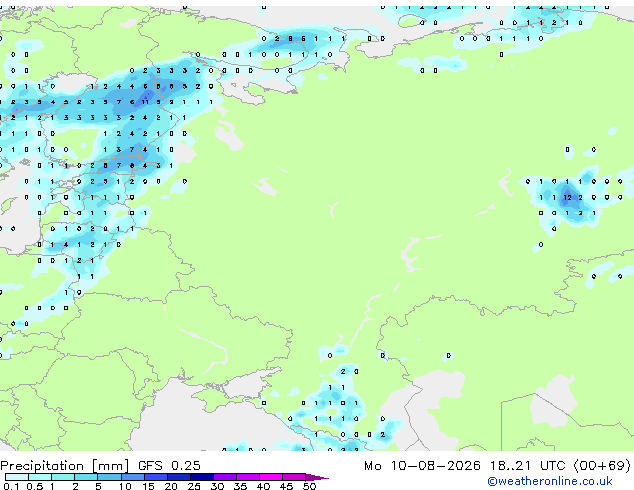Click the over-50 mm legend arrow tip

317,477
